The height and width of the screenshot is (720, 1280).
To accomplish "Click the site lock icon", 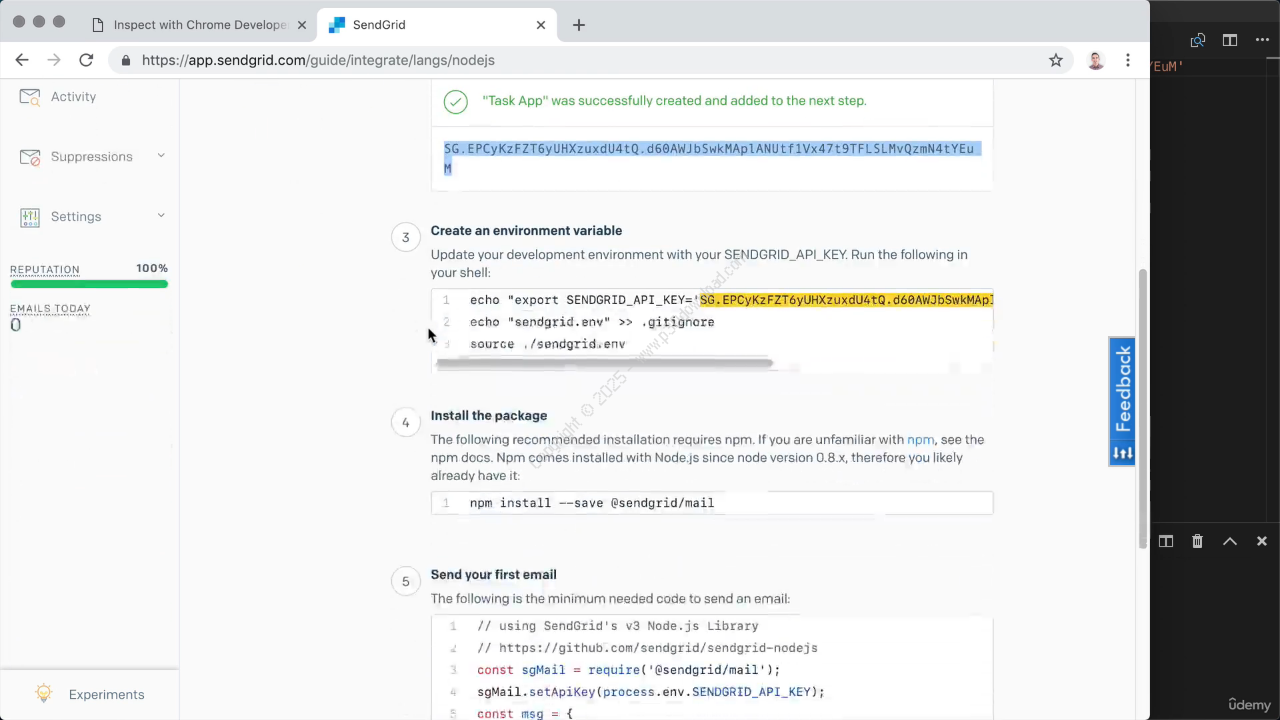I will [x=126, y=60].
